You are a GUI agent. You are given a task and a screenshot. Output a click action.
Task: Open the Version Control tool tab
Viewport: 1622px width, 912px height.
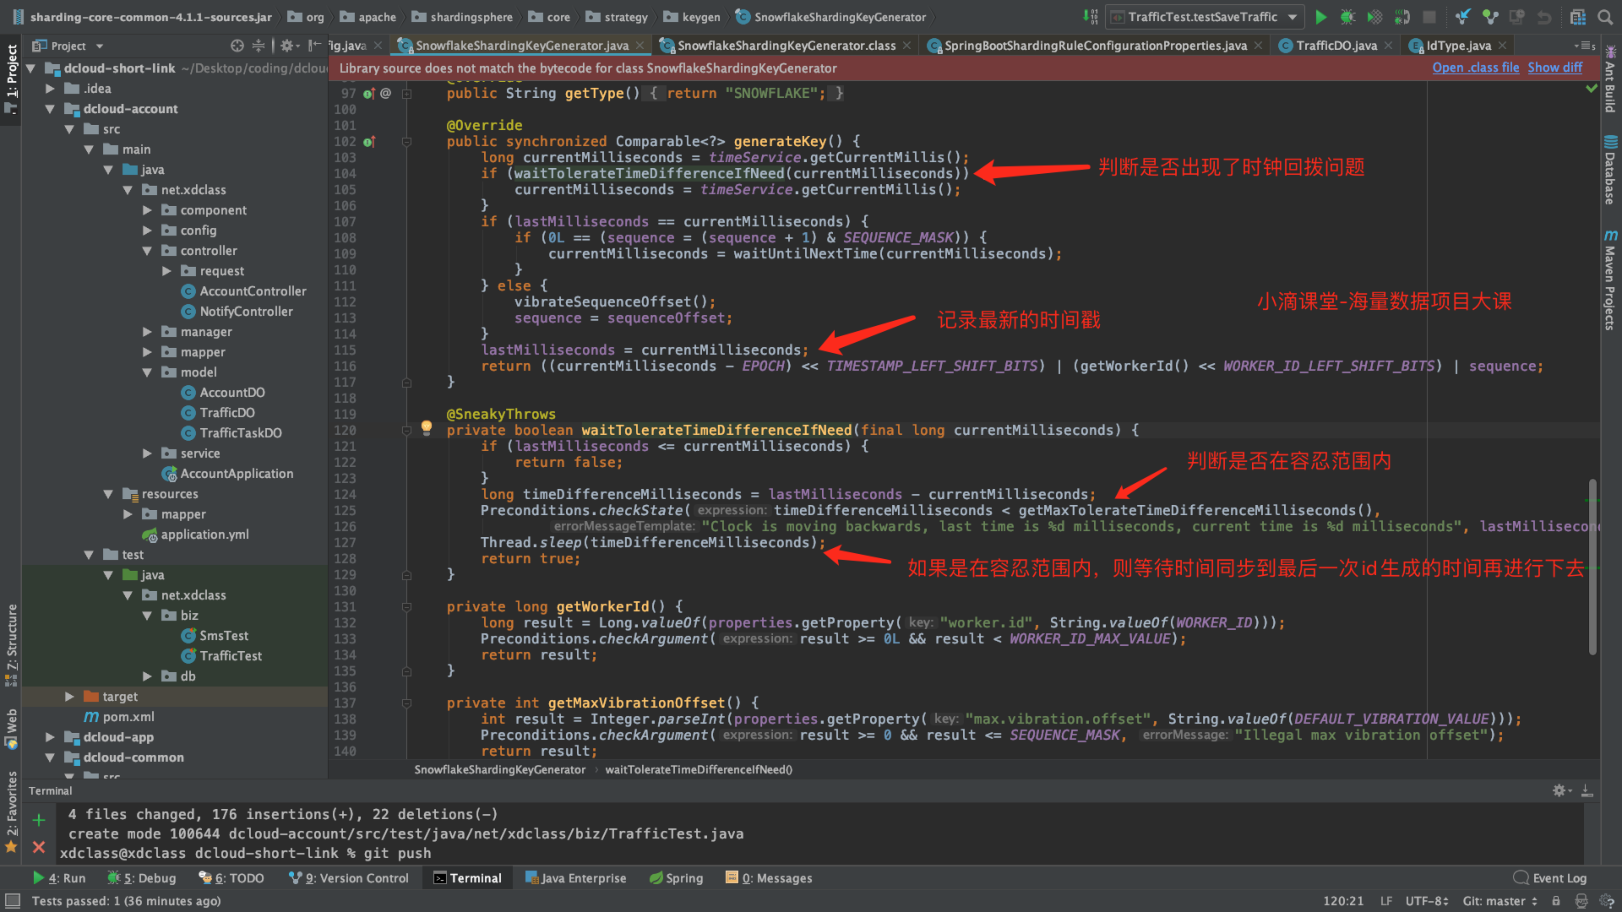click(349, 878)
